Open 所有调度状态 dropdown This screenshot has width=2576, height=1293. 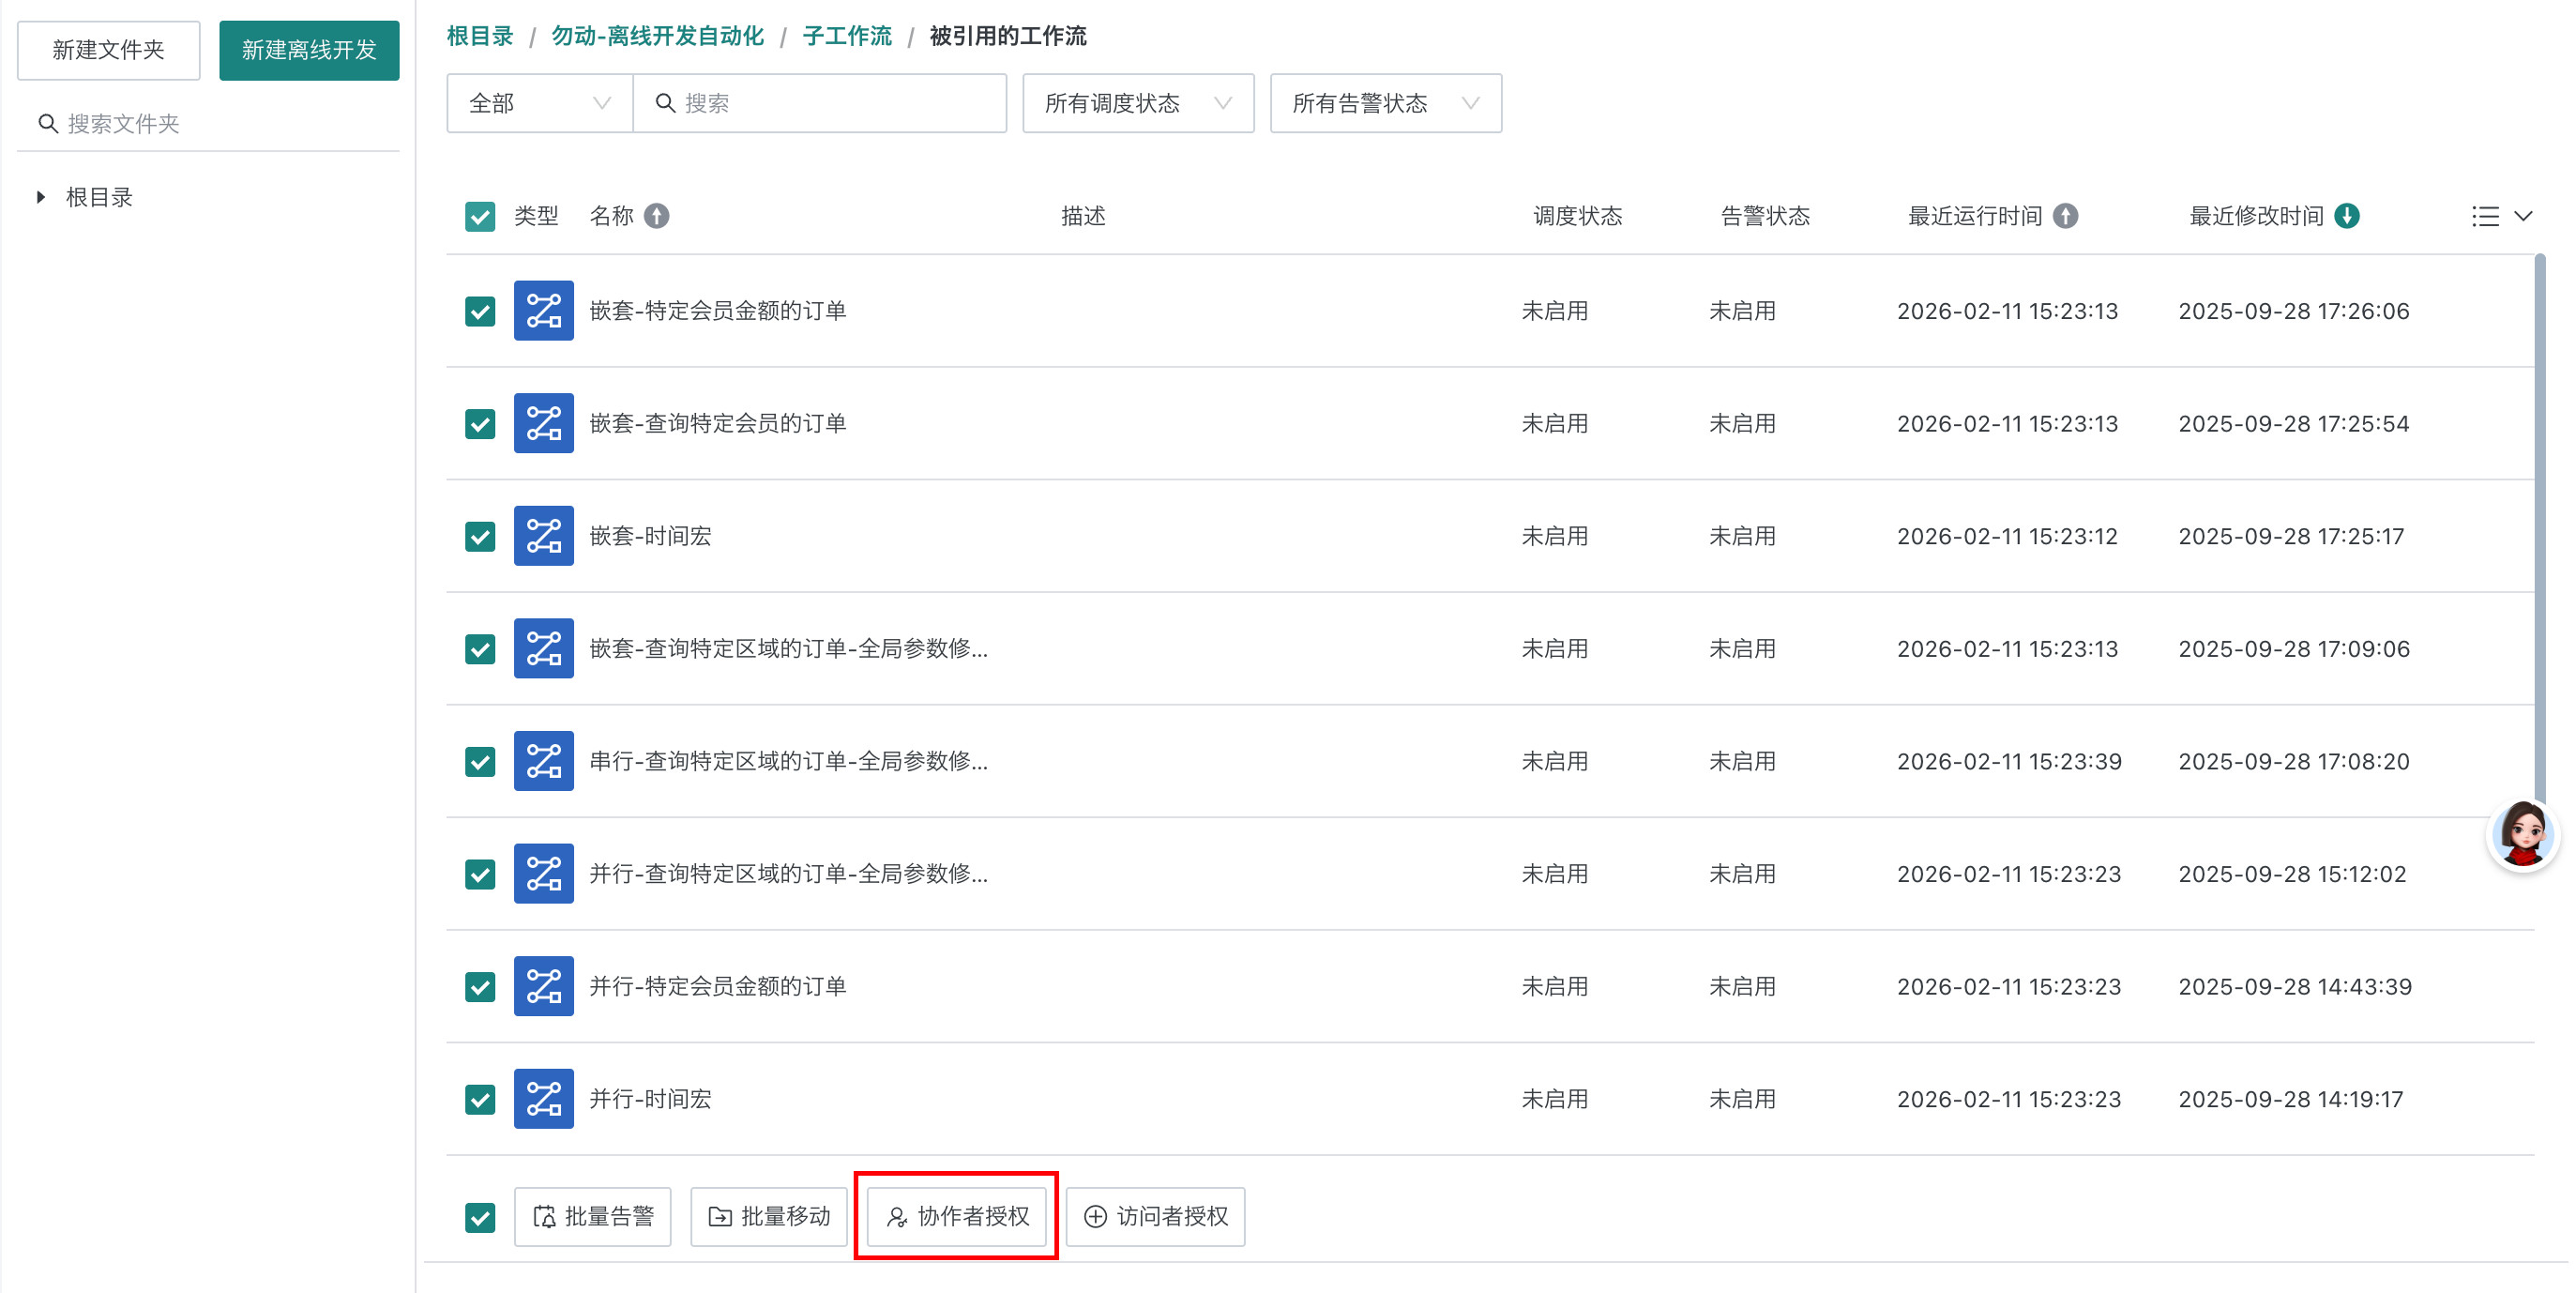pos(1137,103)
